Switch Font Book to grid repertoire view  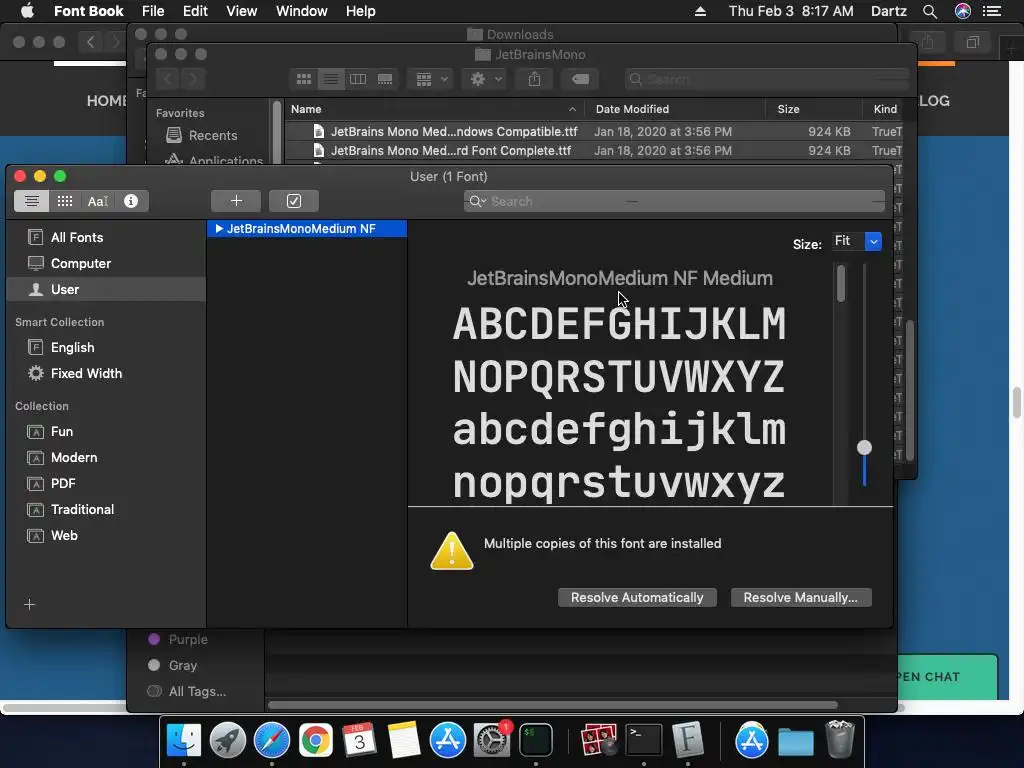tap(65, 201)
